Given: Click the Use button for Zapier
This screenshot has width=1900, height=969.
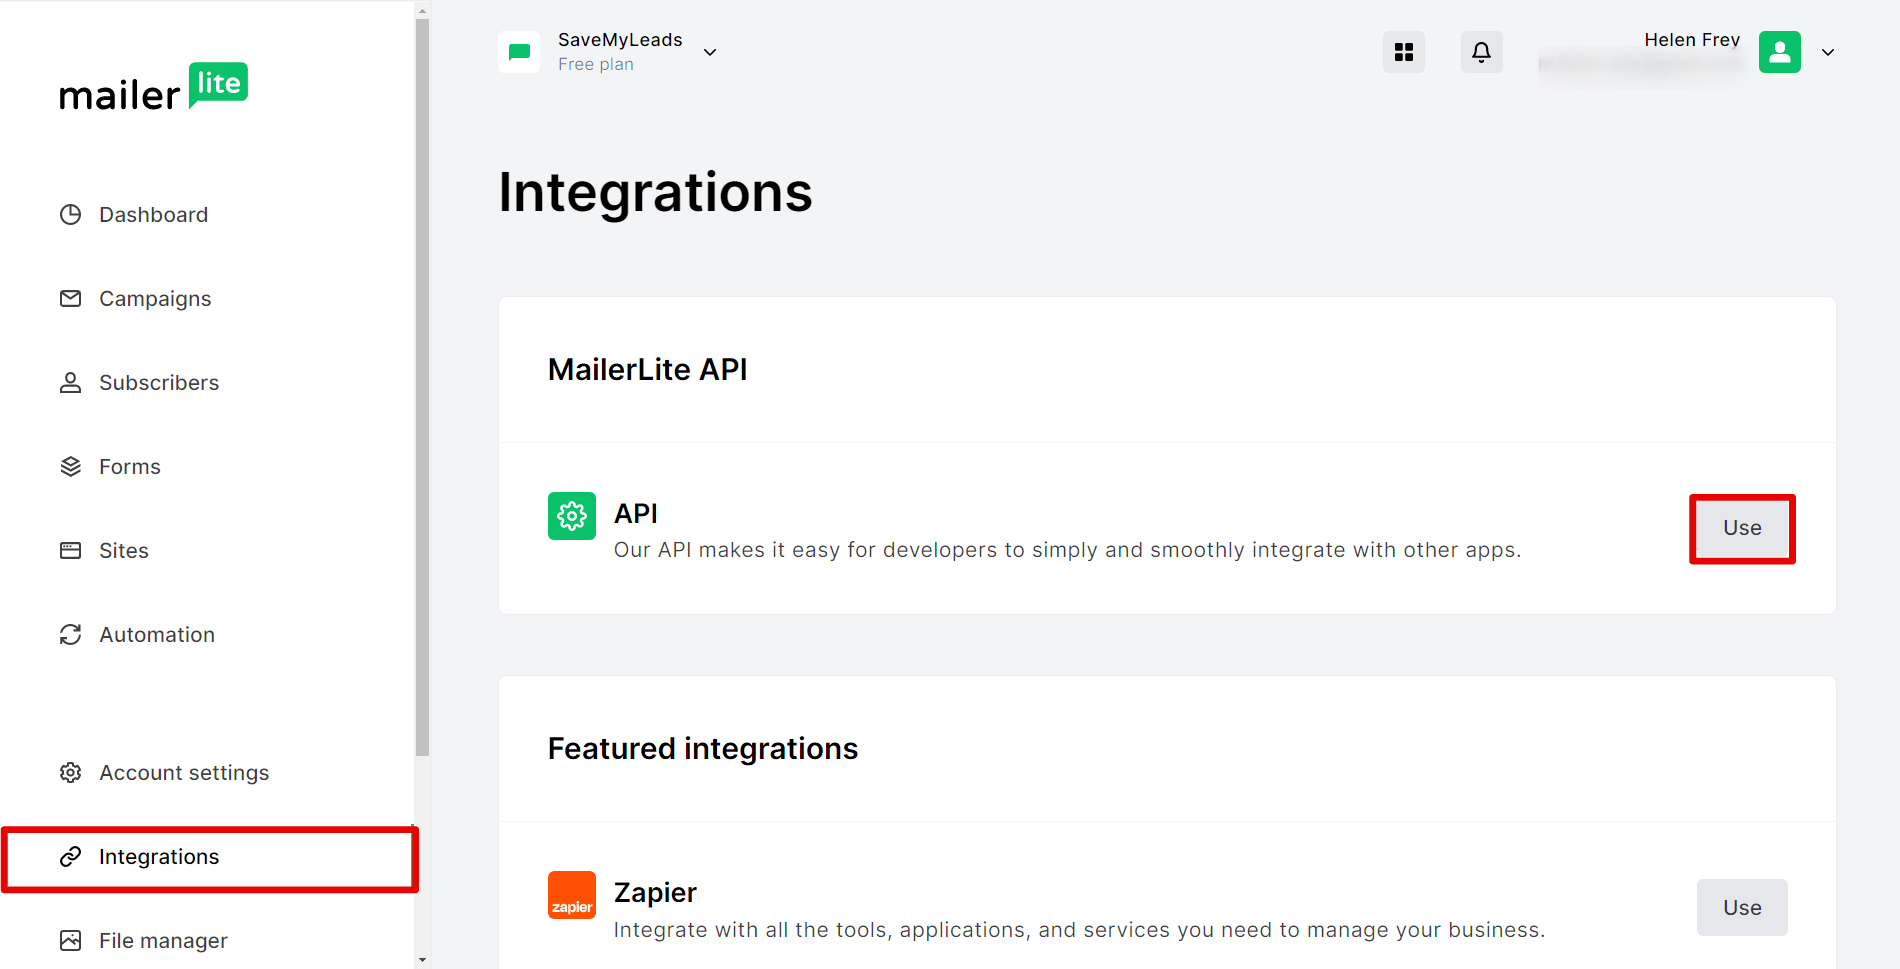Looking at the screenshot, I should coord(1742,908).
